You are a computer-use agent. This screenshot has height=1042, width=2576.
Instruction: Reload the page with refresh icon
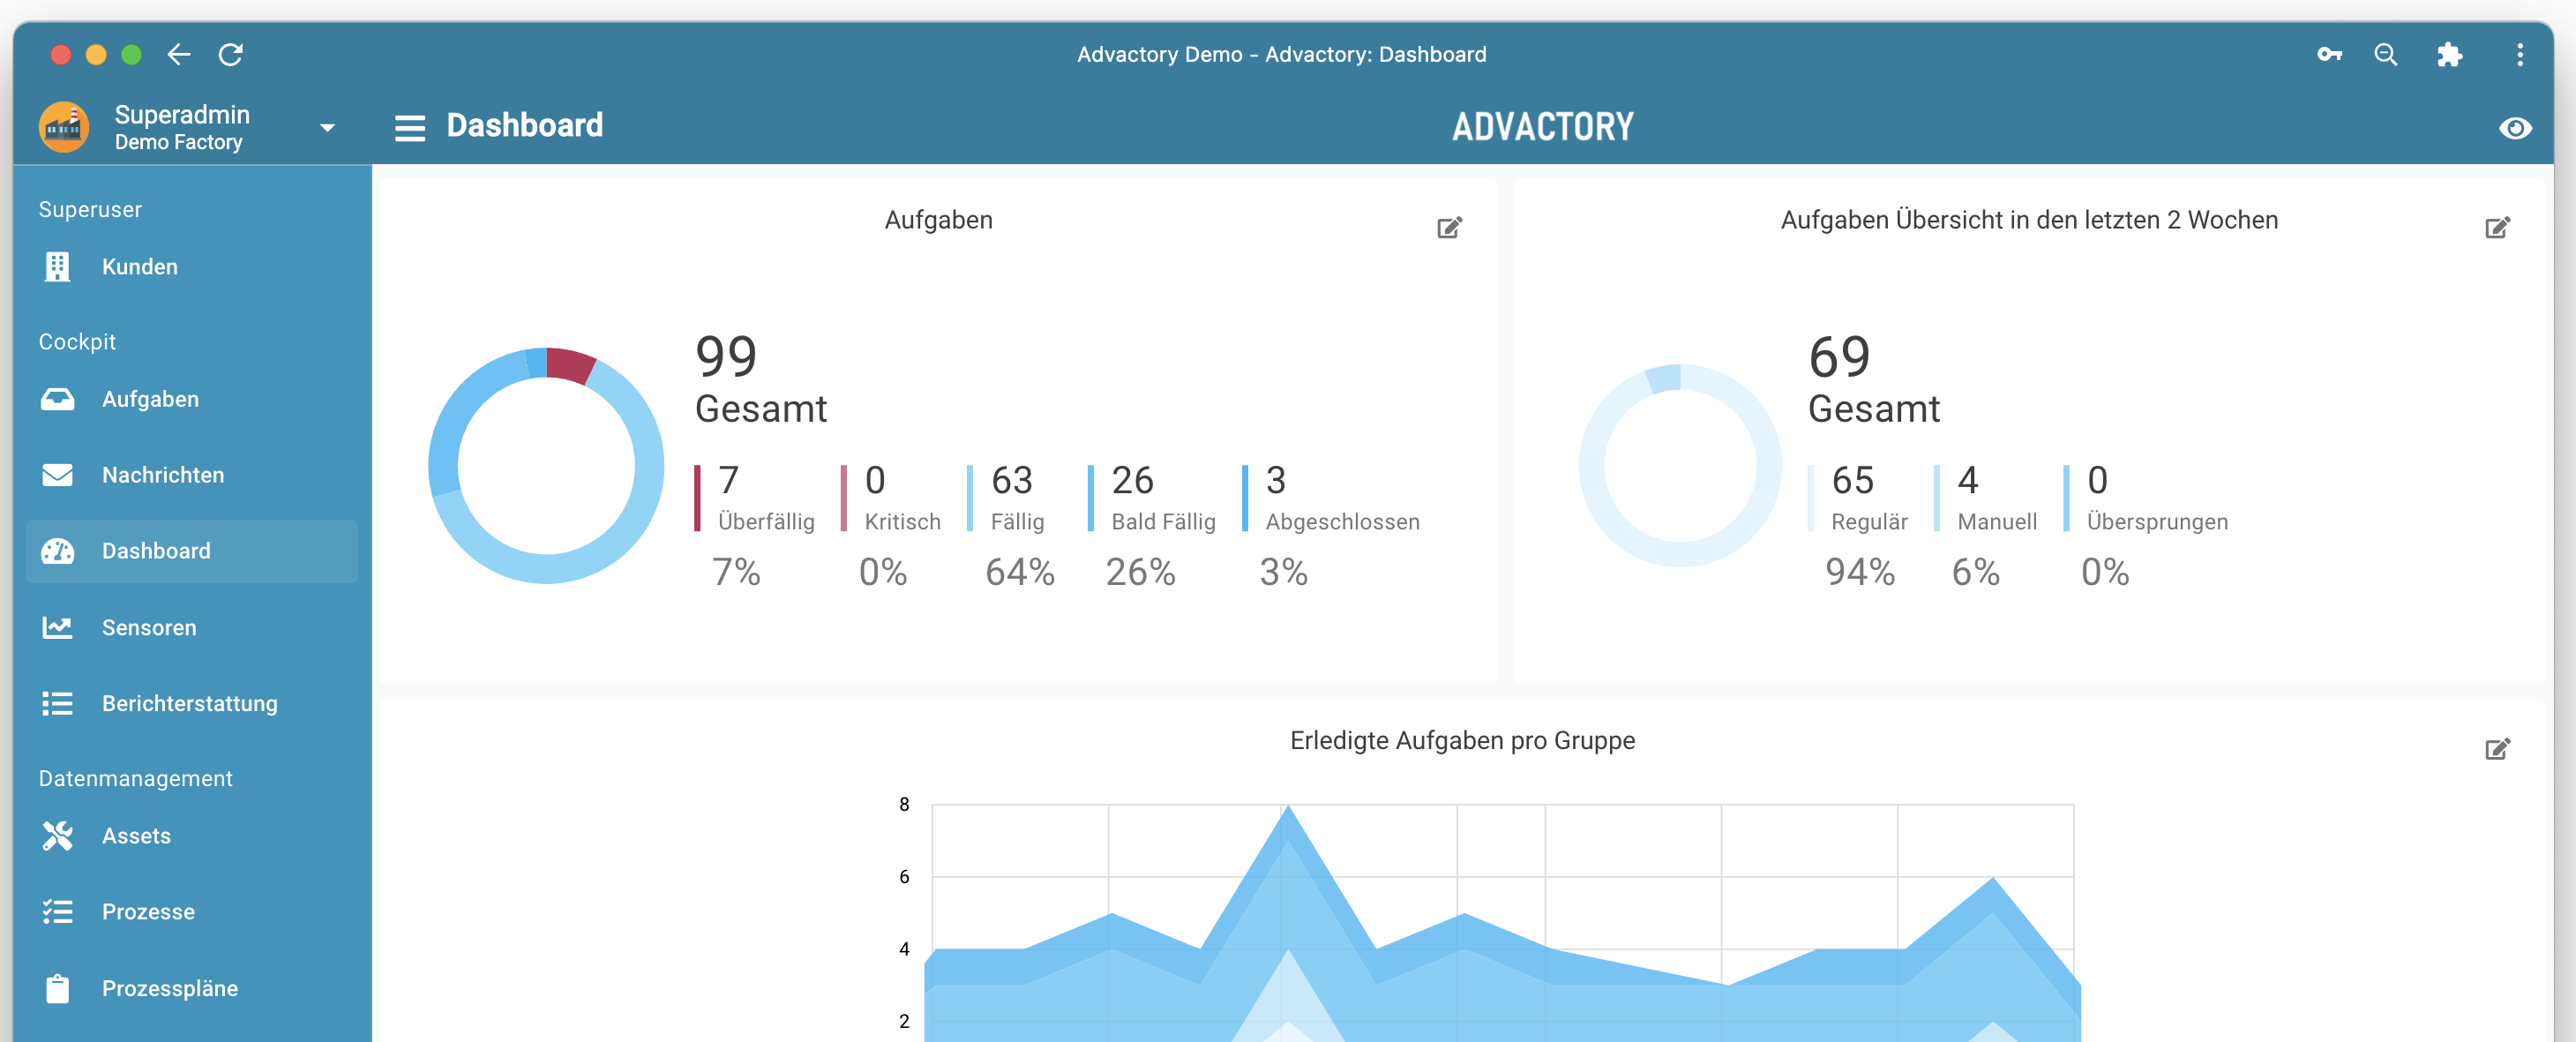(x=231, y=54)
